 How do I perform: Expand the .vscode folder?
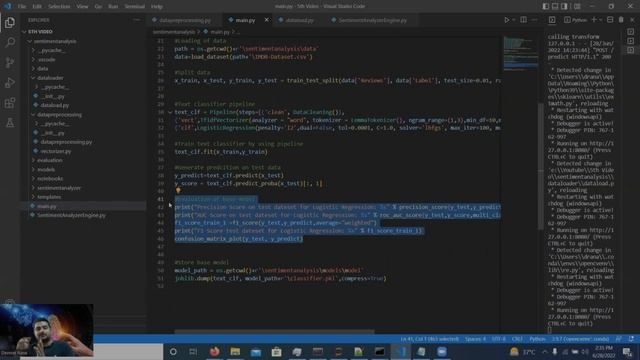point(83,60)
